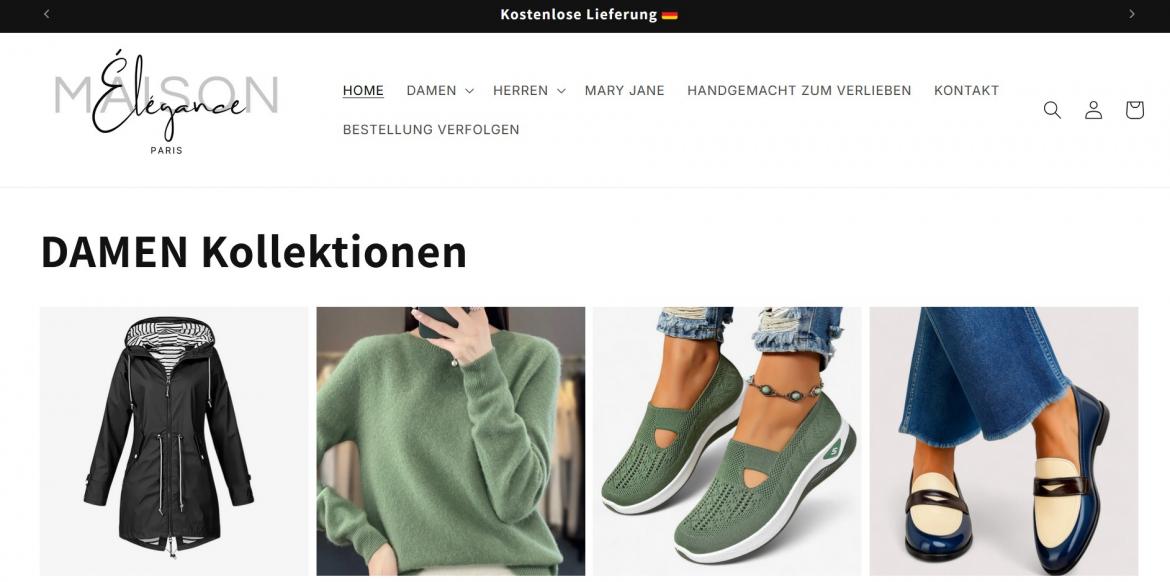Viewport: 1170px width, 582px height.
Task: Select the black hooded rain jacket thumbnail
Action: pos(174,441)
